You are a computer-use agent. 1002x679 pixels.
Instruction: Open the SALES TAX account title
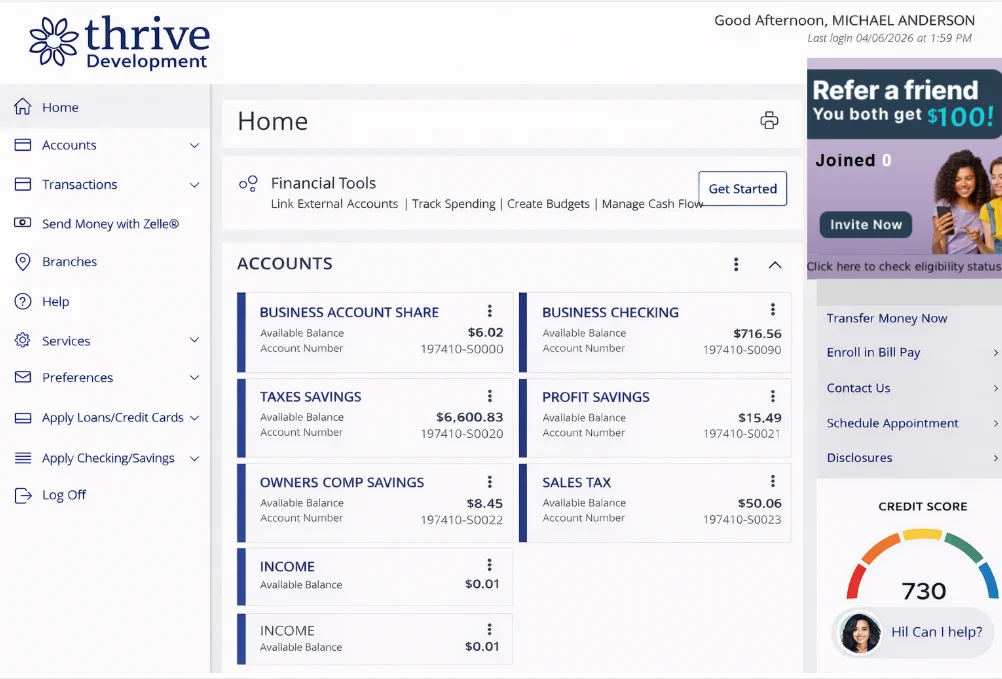(576, 482)
